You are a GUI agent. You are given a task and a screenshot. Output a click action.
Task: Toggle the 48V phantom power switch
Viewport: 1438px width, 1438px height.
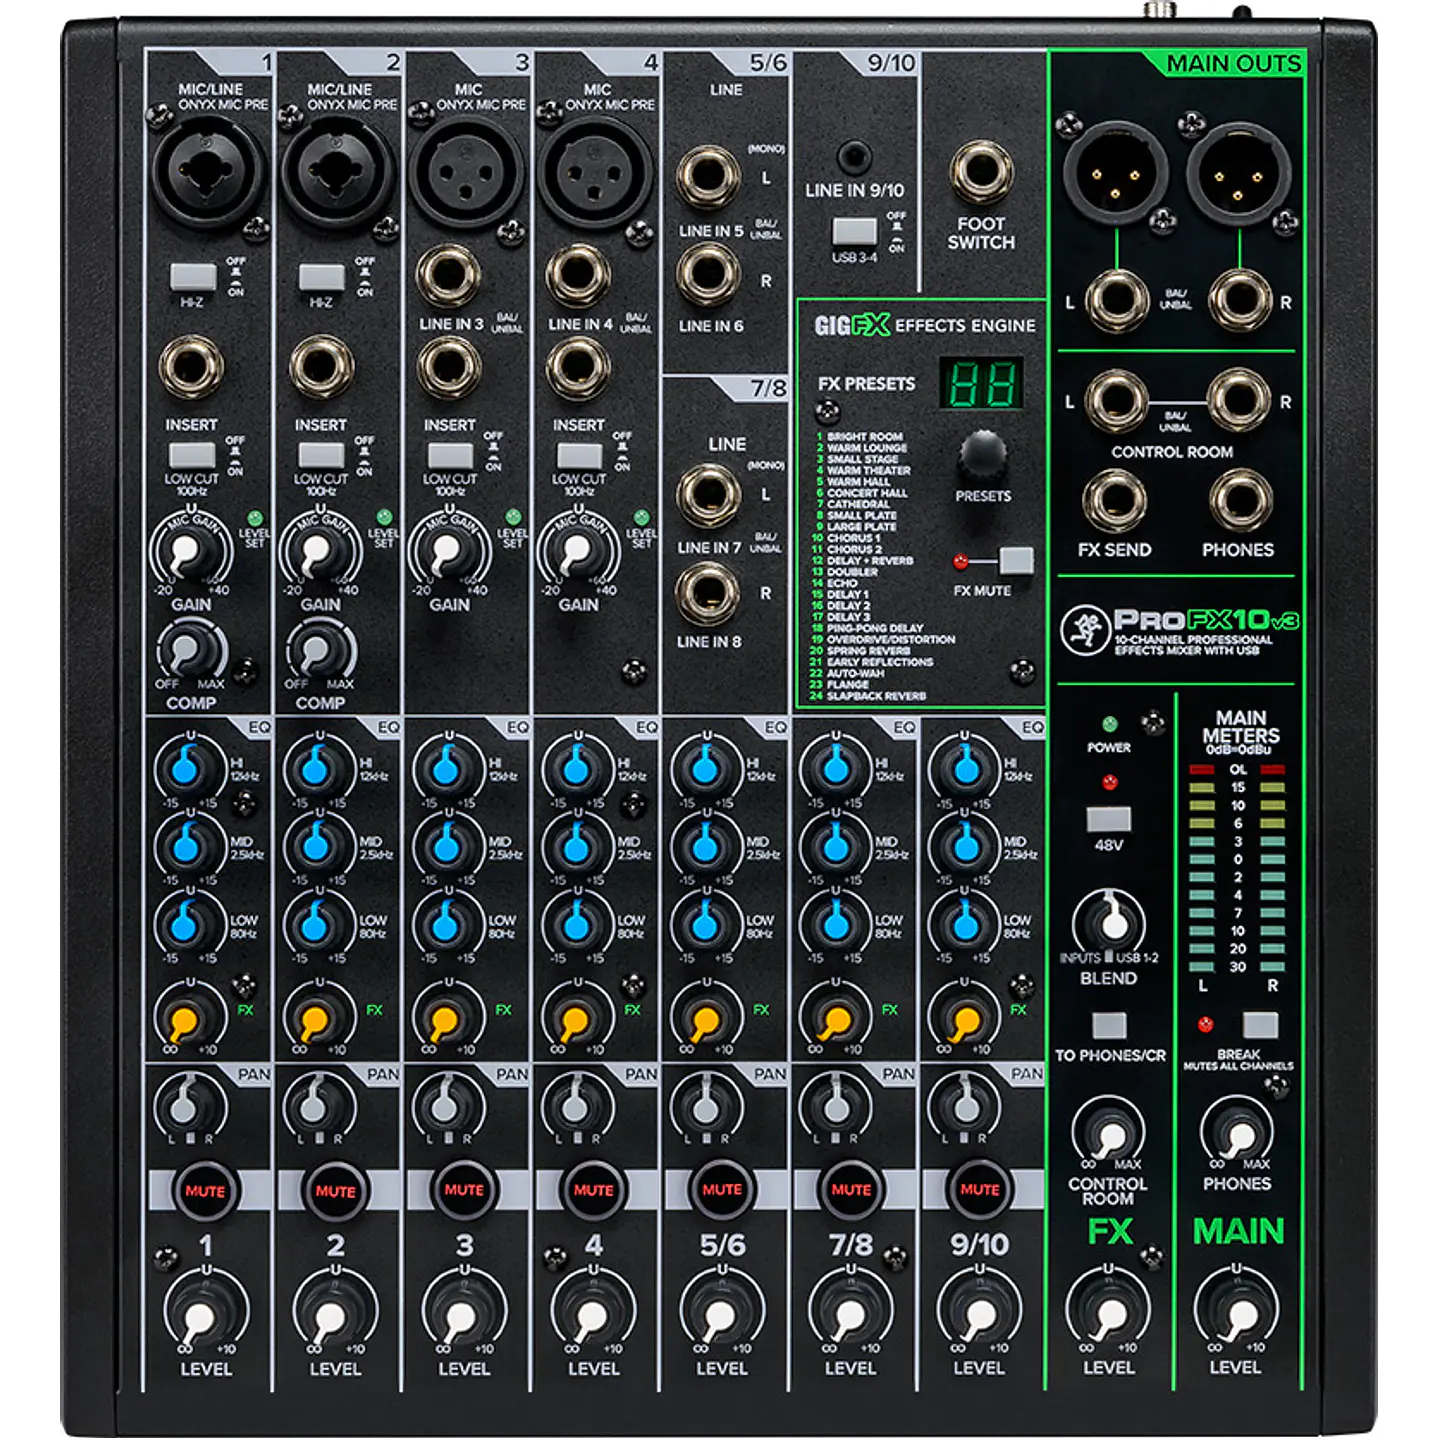click(x=1109, y=820)
